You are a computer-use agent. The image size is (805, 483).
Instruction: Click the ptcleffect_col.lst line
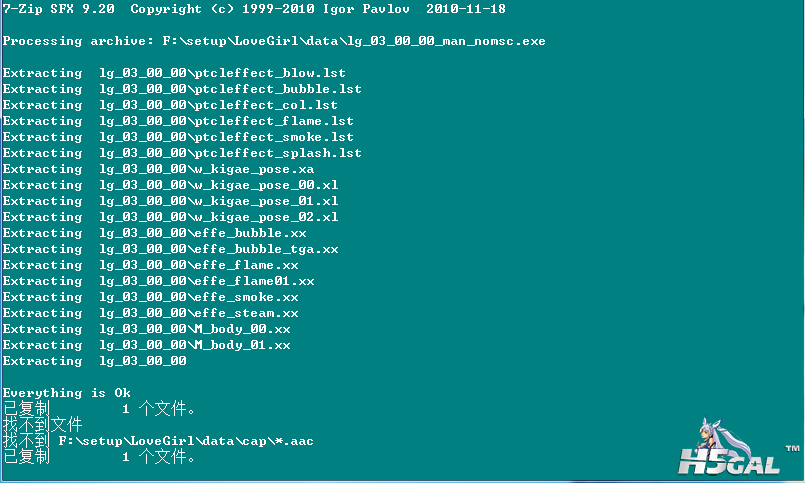point(170,105)
